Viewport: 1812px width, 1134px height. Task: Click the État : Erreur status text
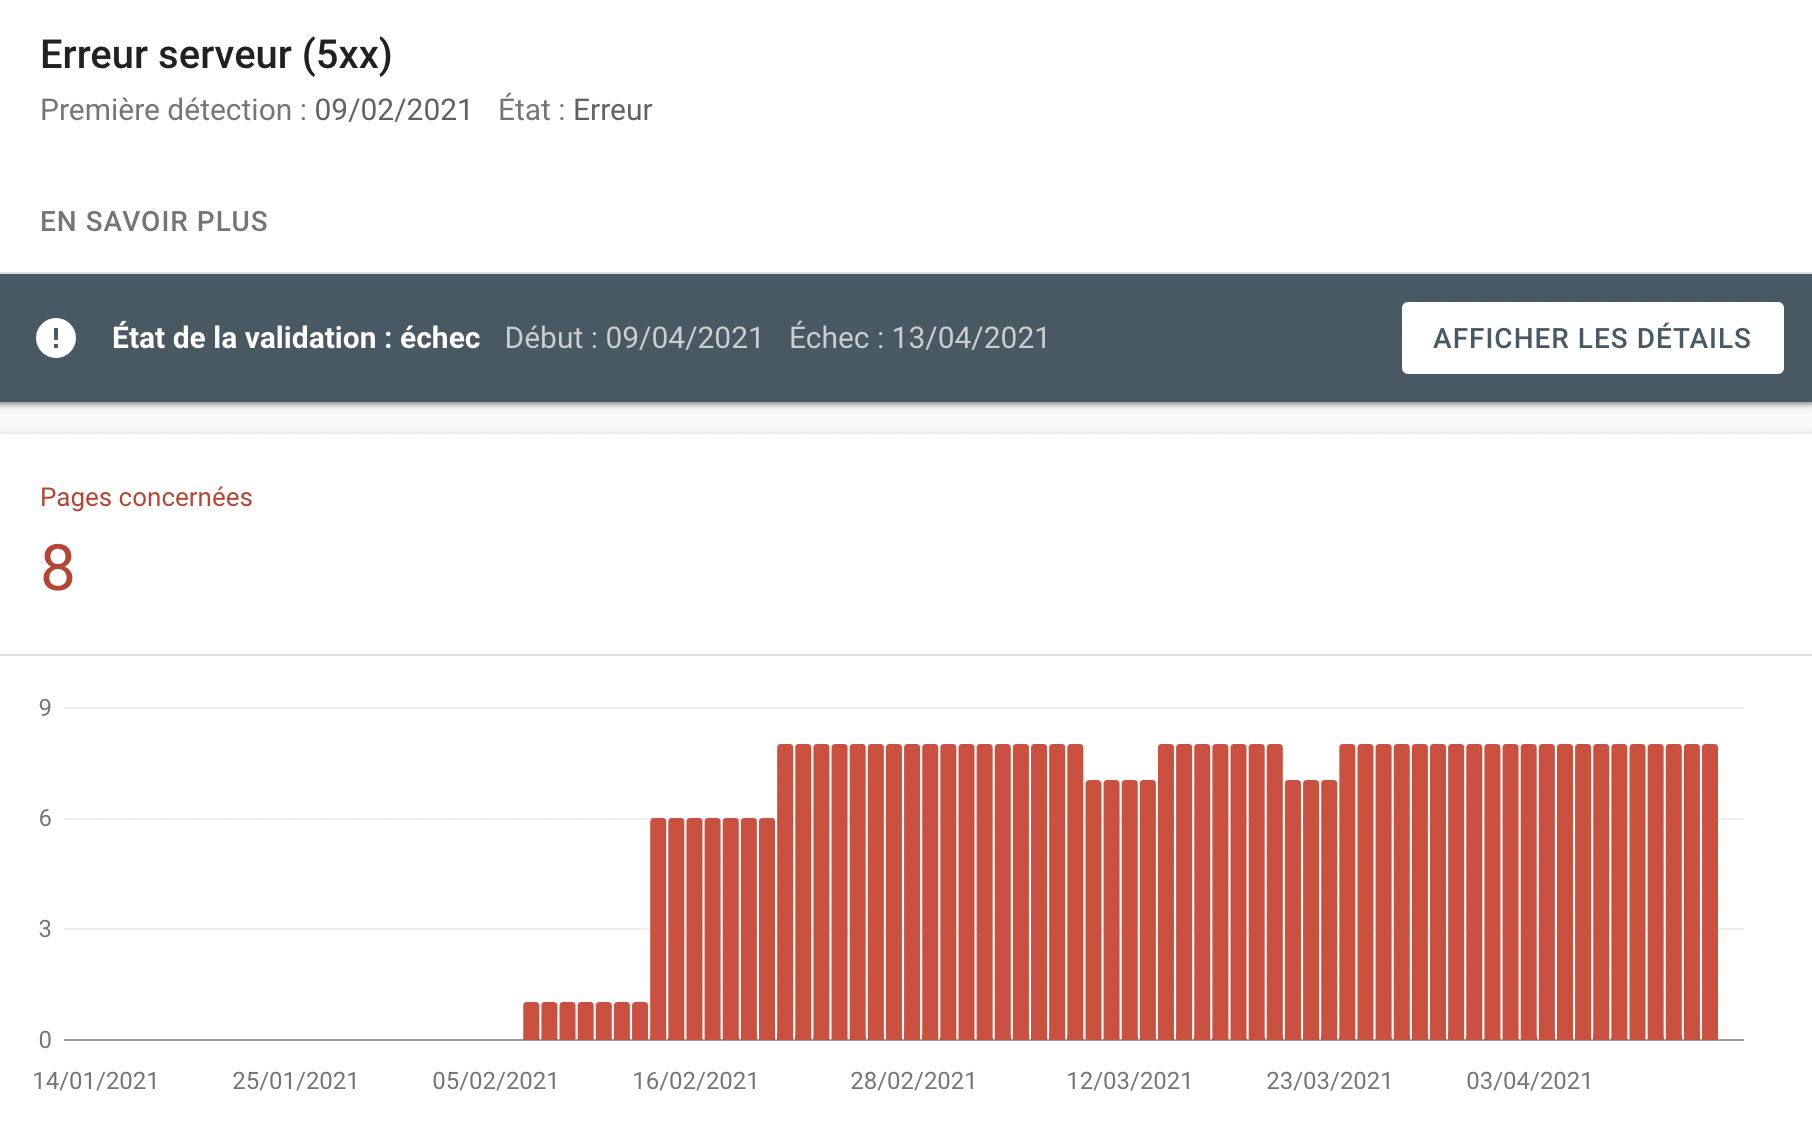coord(575,110)
